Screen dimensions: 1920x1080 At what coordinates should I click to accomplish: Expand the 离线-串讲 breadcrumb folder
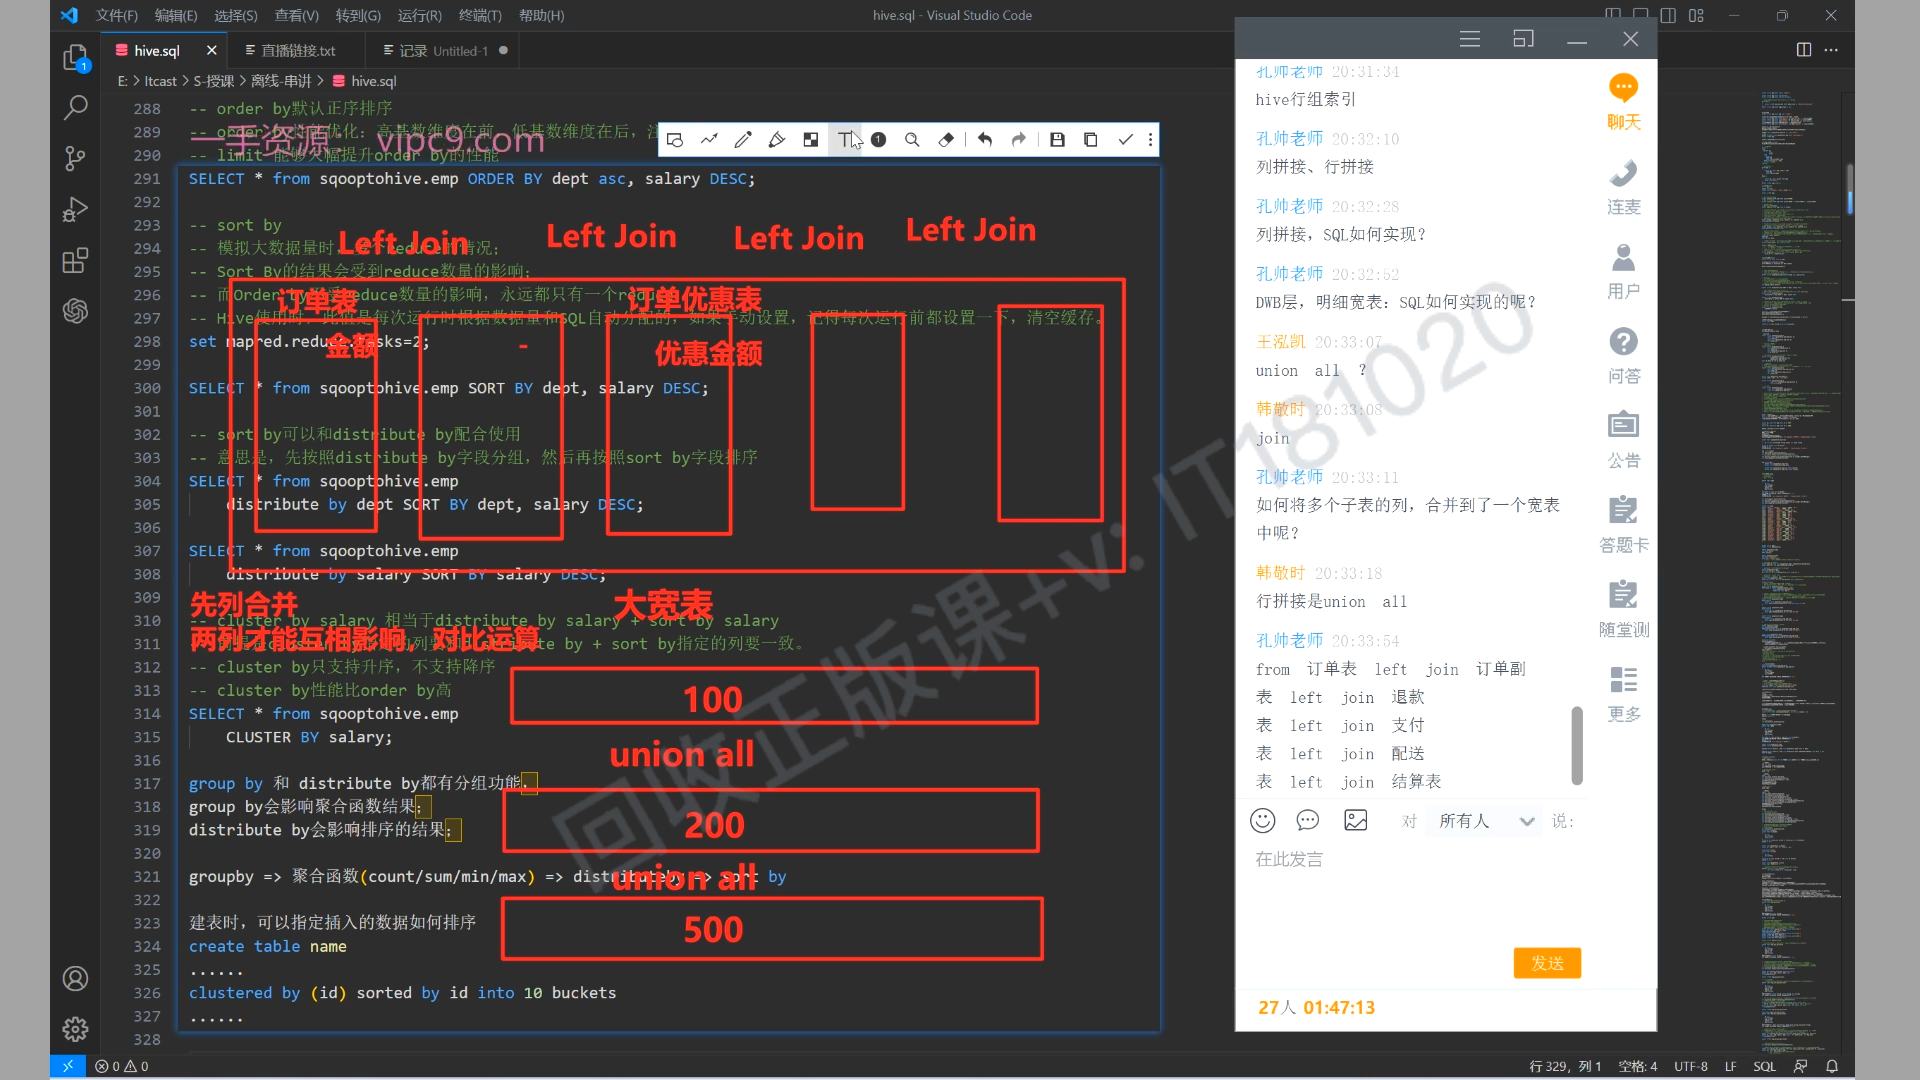[x=281, y=81]
